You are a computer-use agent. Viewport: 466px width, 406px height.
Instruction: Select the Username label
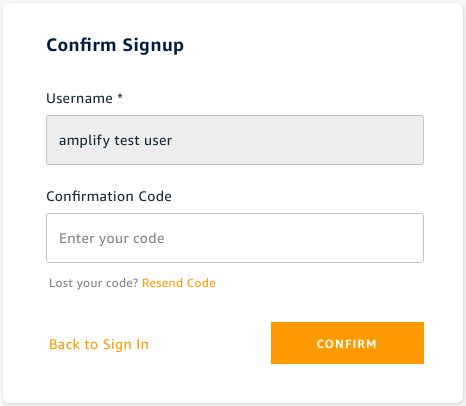coord(79,98)
